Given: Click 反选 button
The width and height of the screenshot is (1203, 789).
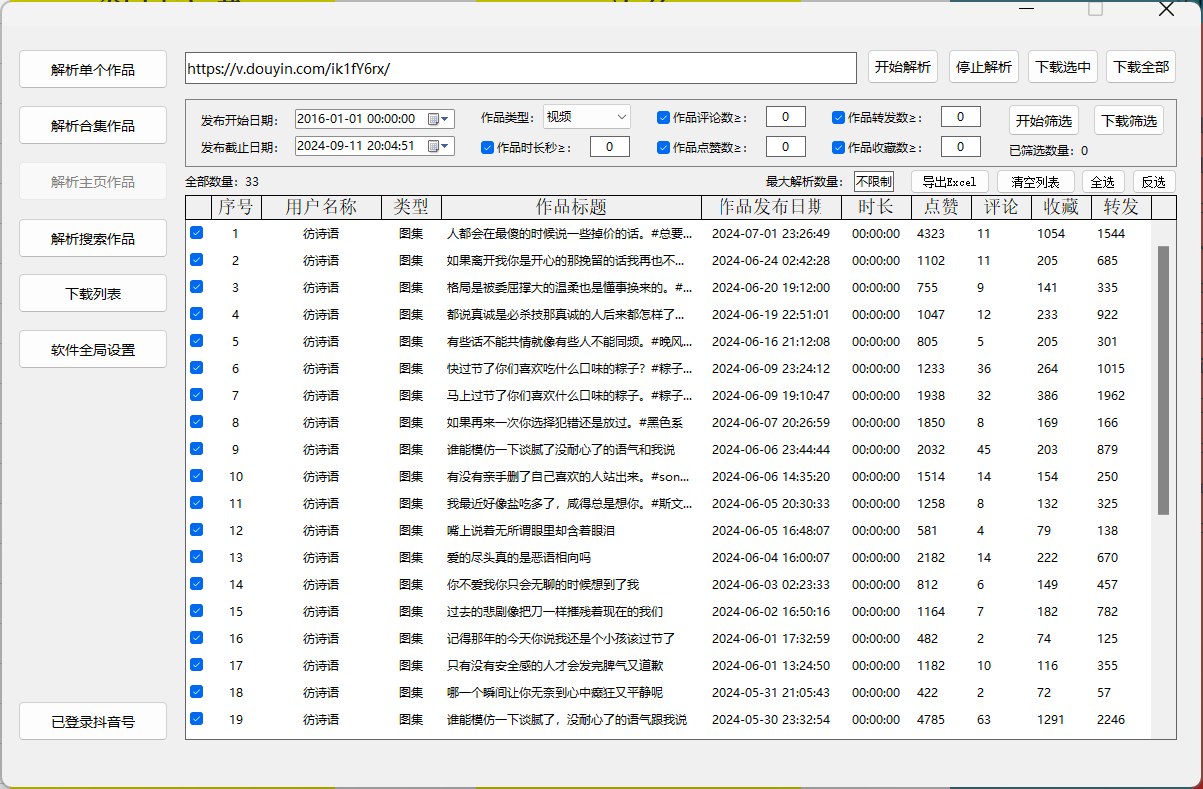Looking at the screenshot, I should [x=1153, y=182].
